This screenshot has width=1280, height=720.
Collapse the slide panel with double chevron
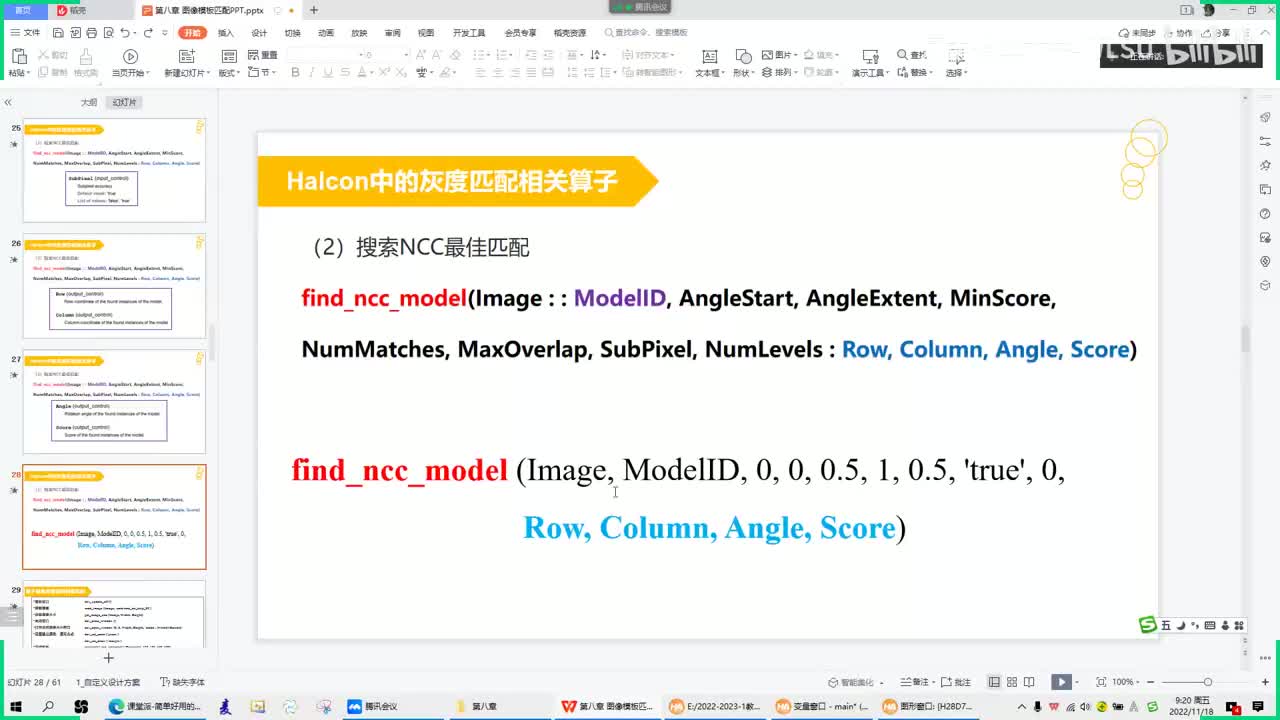click(x=7, y=102)
